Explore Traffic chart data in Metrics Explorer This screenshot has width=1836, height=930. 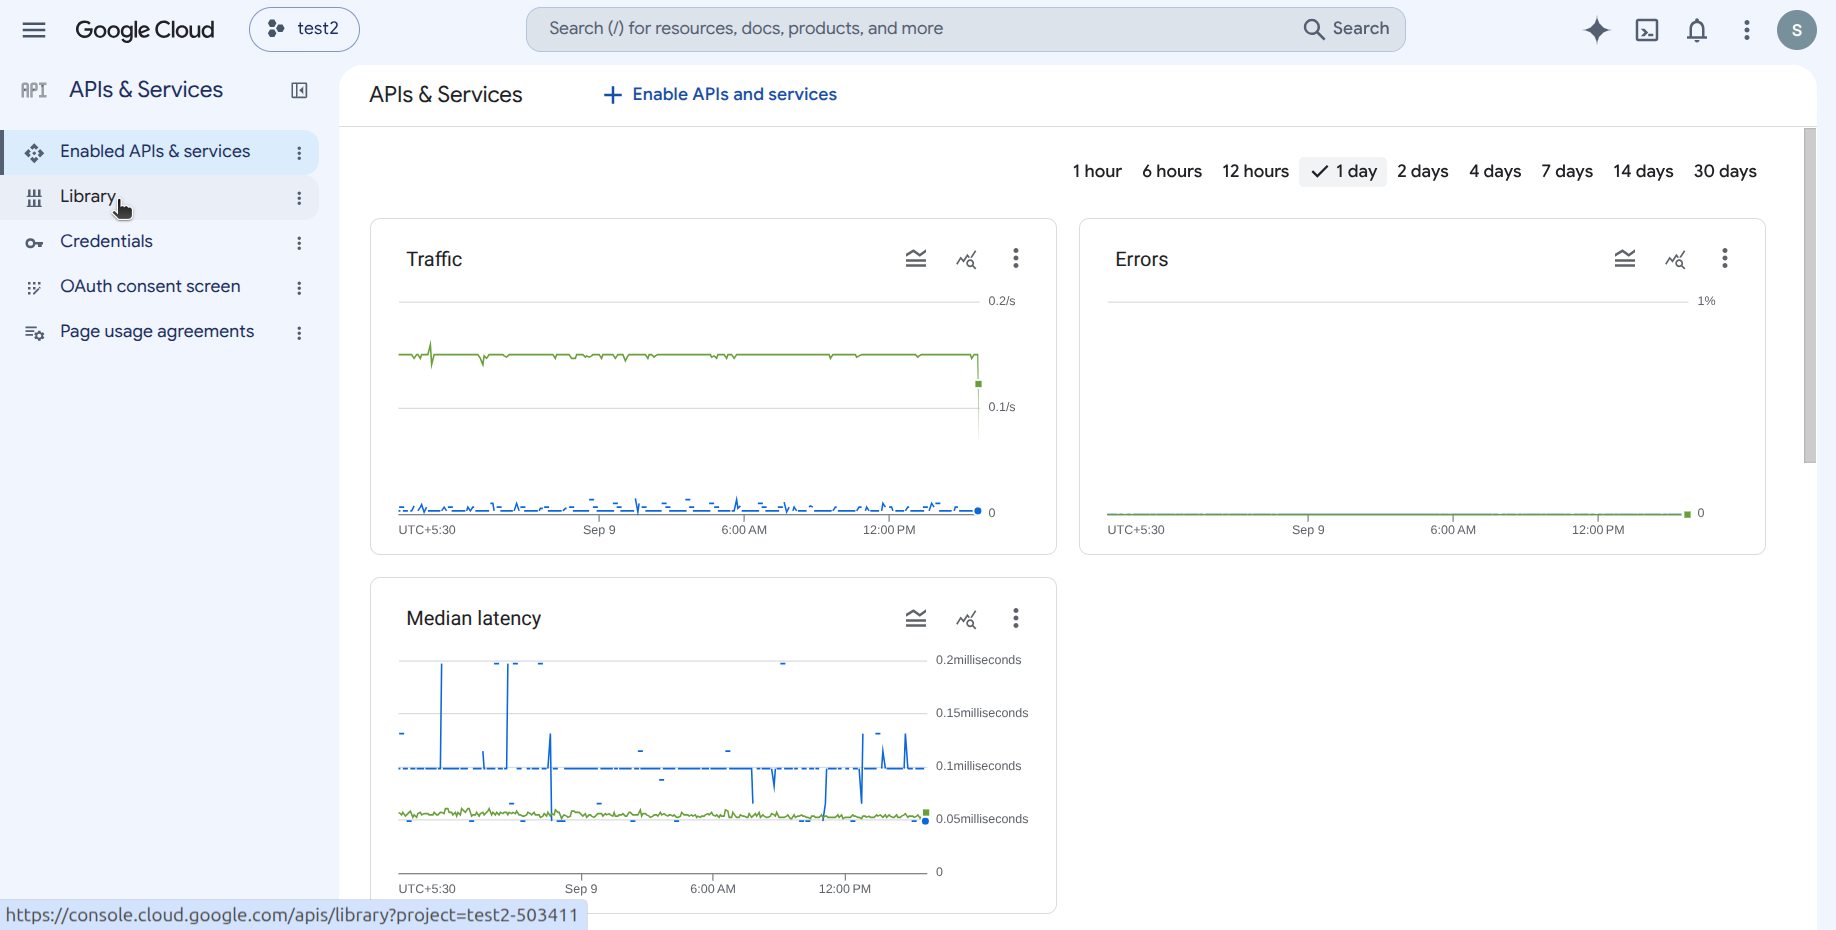(x=966, y=259)
